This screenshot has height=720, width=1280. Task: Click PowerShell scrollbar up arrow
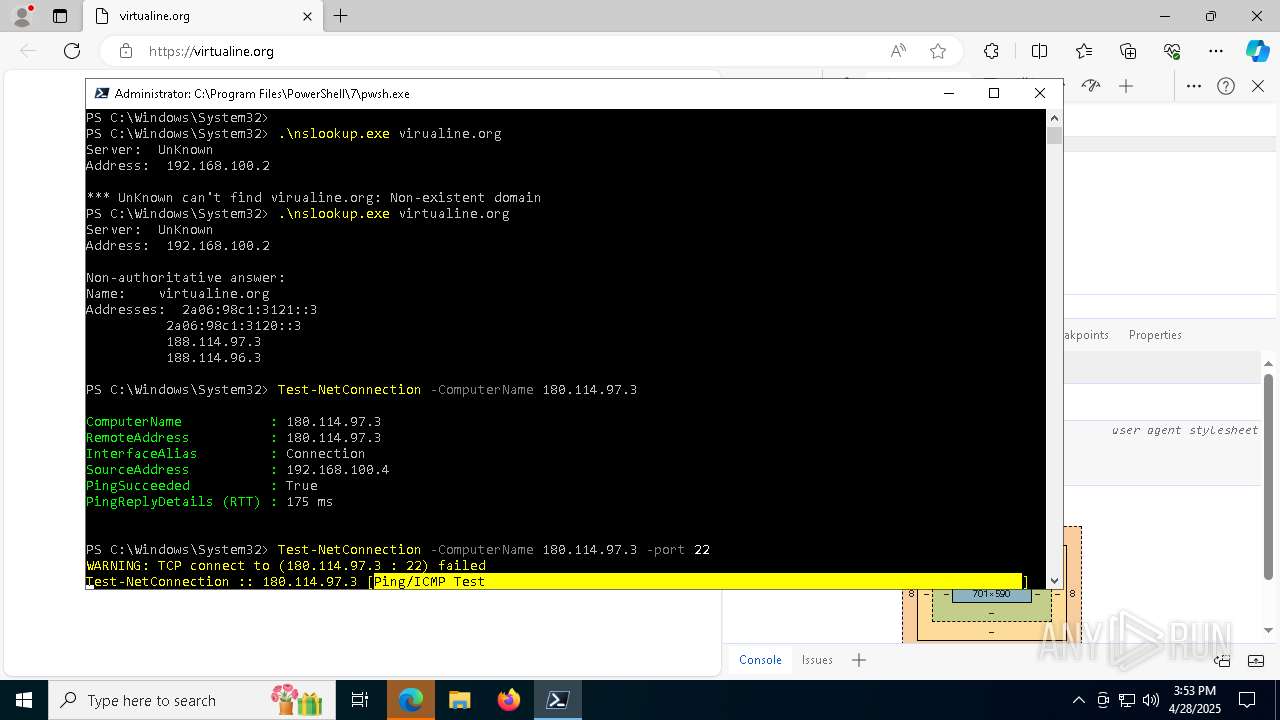[x=1054, y=118]
